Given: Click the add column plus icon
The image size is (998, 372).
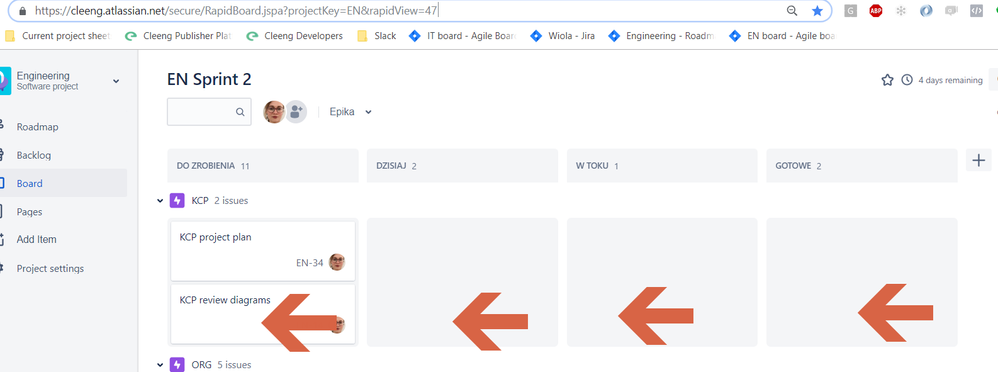Looking at the screenshot, I should pyautogui.click(x=979, y=160).
